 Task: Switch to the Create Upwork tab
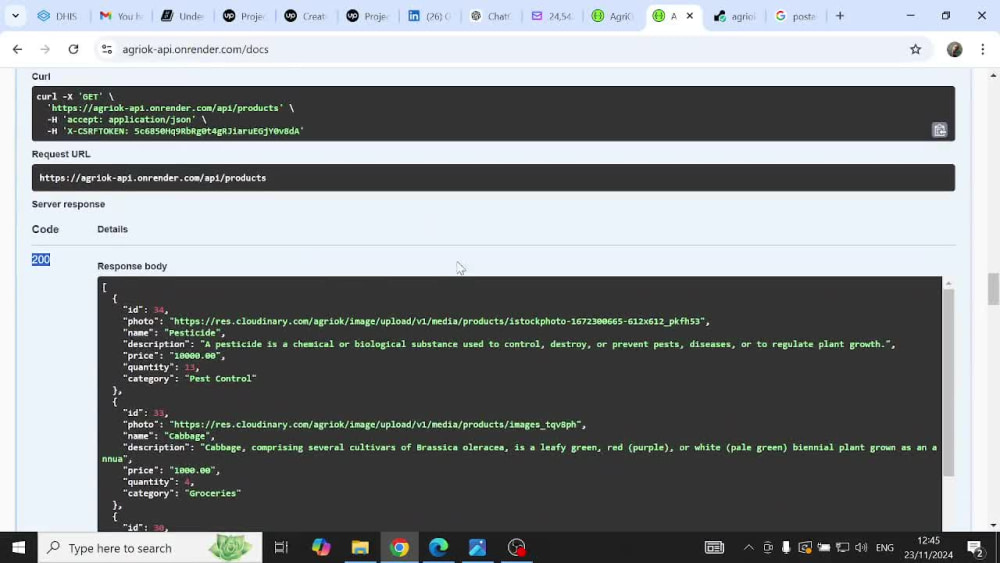pos(305,16)
